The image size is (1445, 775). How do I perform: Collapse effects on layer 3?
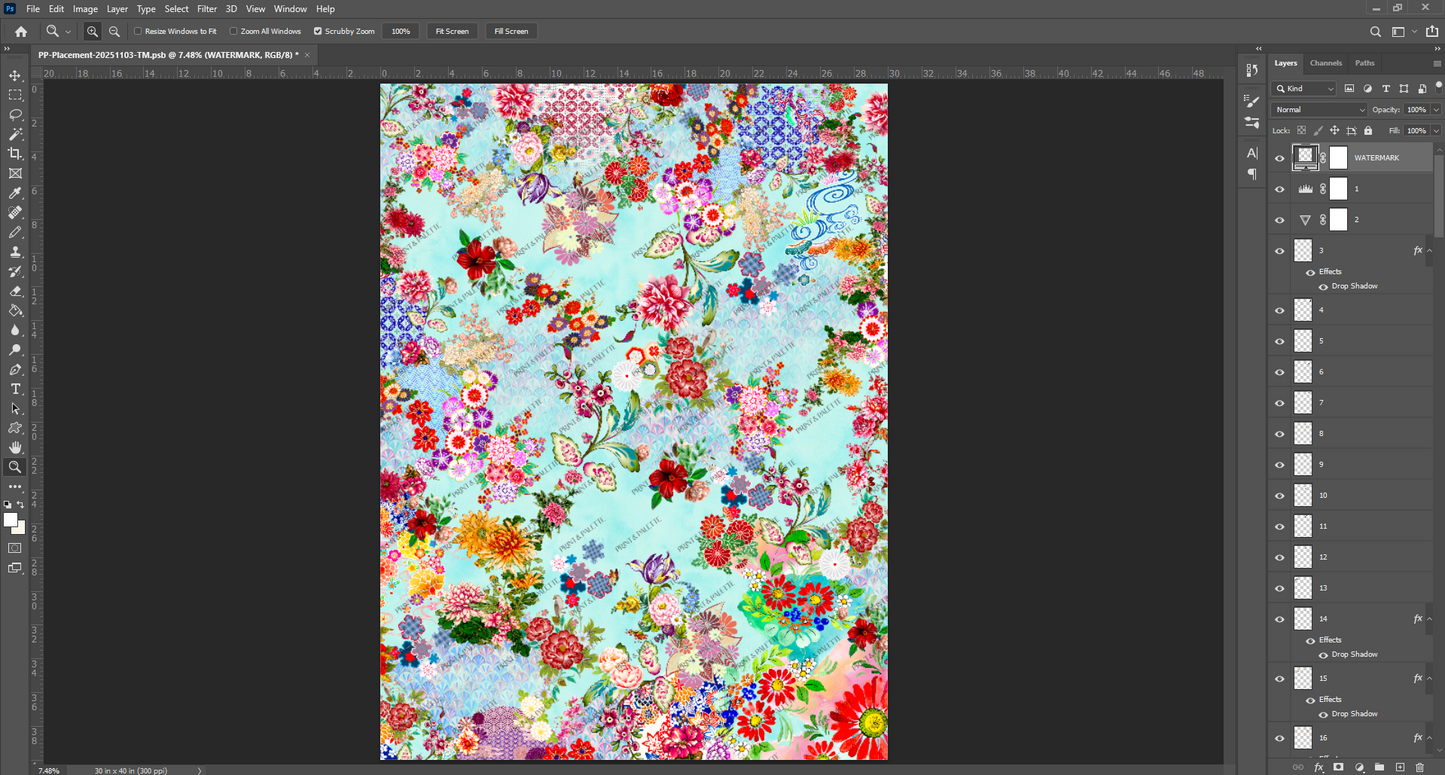click(1428, 251)
